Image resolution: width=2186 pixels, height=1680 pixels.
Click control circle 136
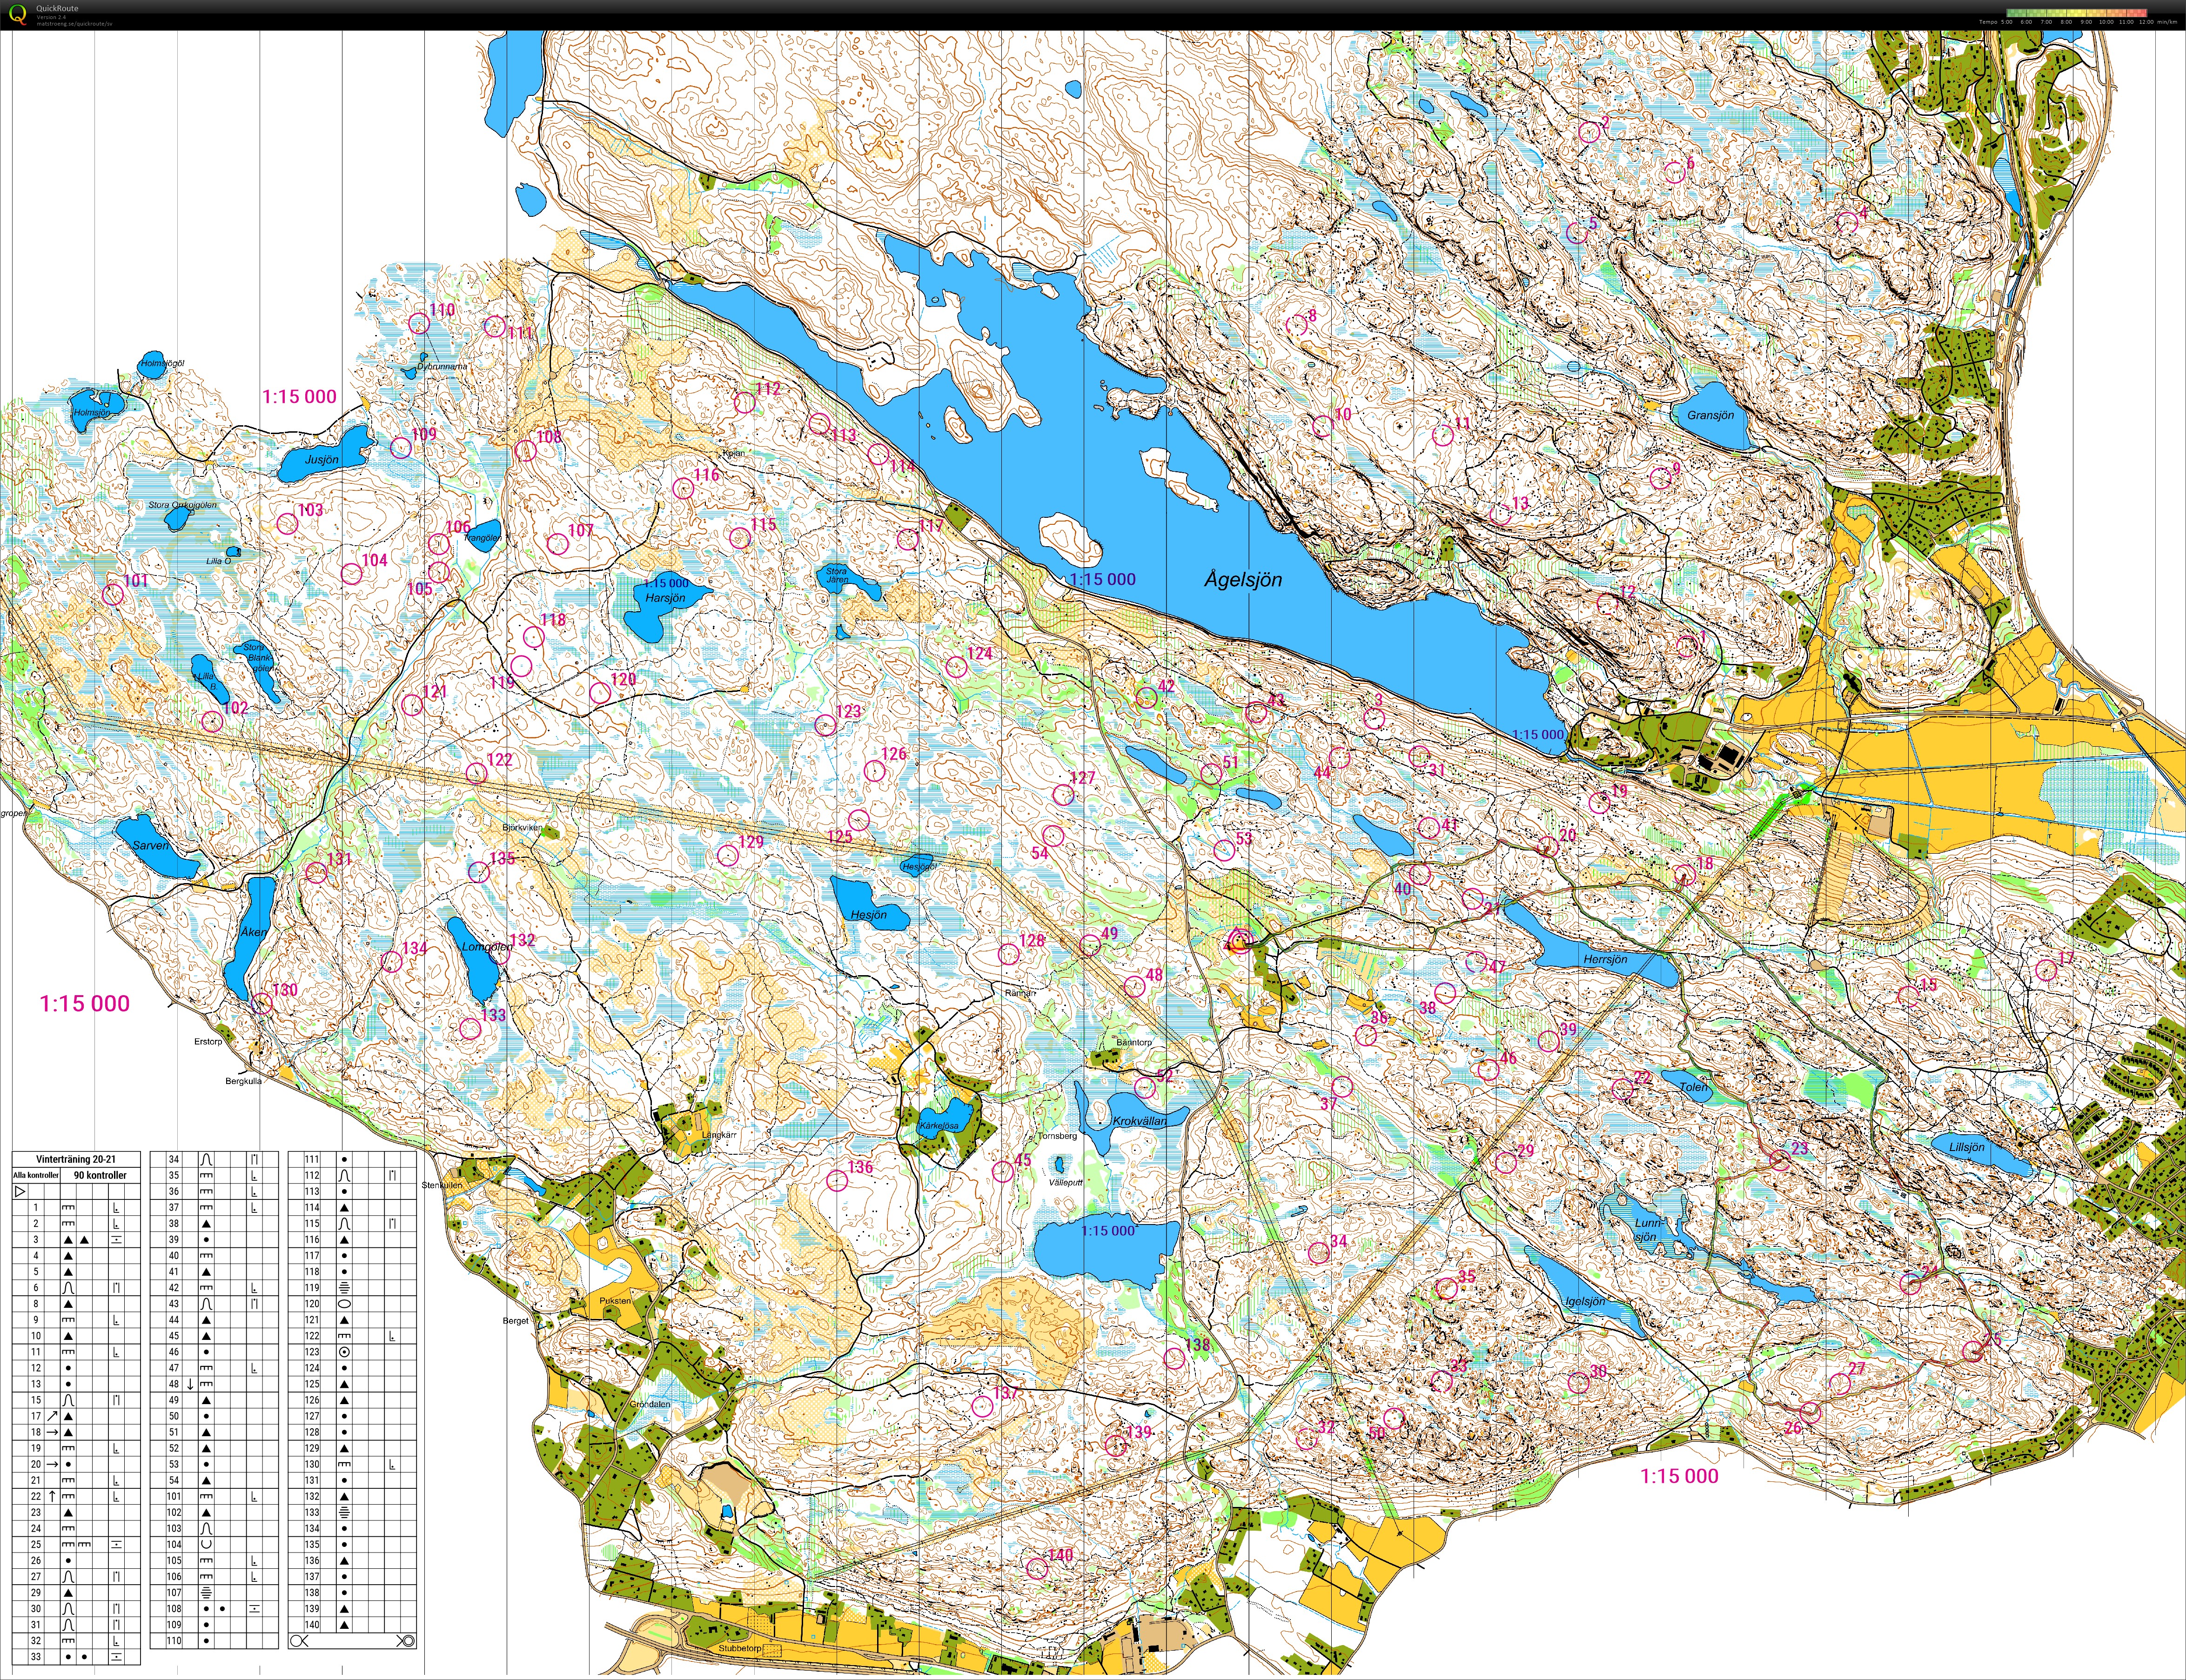point(837,1180)
